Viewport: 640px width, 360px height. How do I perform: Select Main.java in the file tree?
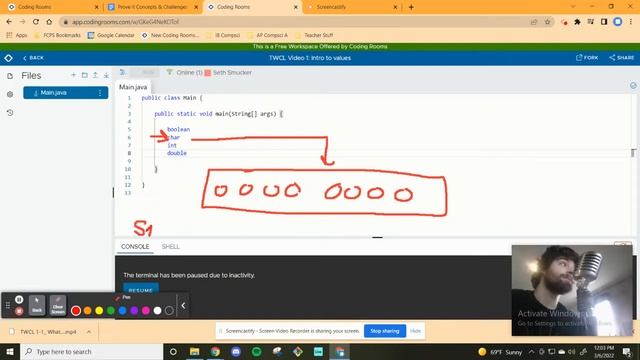[x=65, y=93]
